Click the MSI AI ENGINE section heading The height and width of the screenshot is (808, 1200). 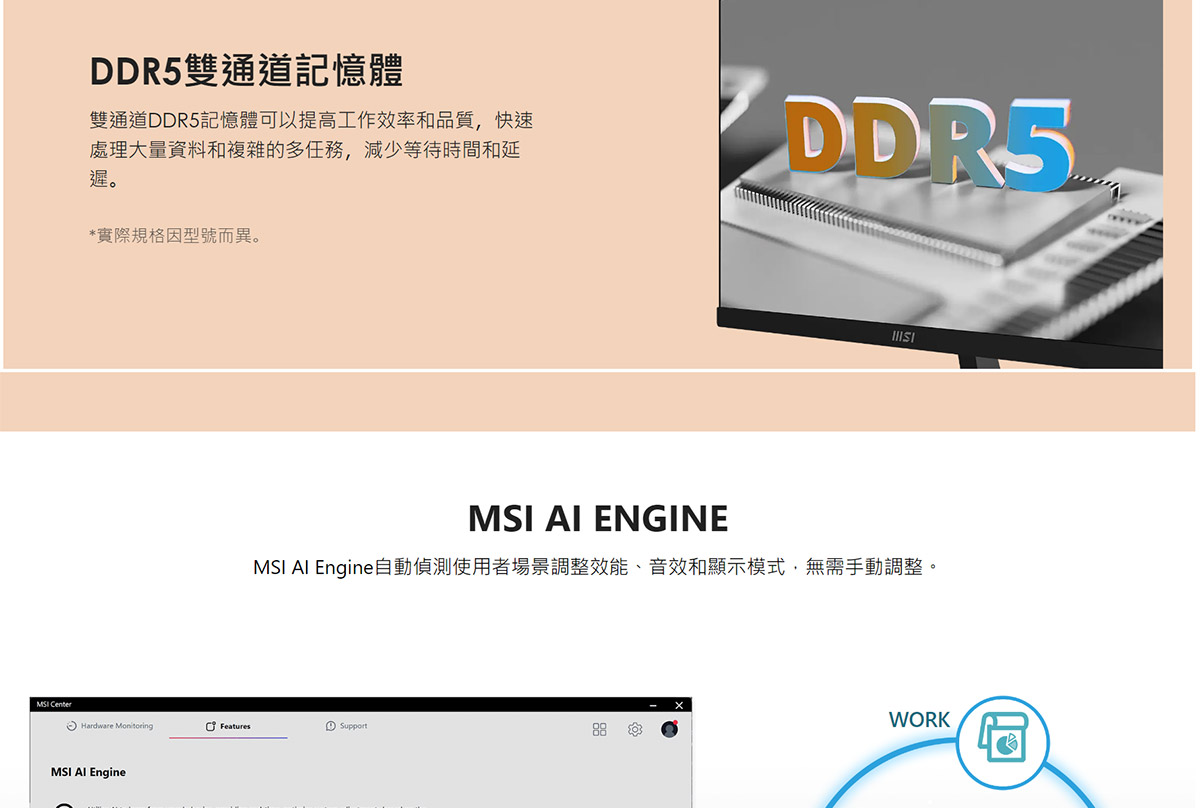coord(598,519)
